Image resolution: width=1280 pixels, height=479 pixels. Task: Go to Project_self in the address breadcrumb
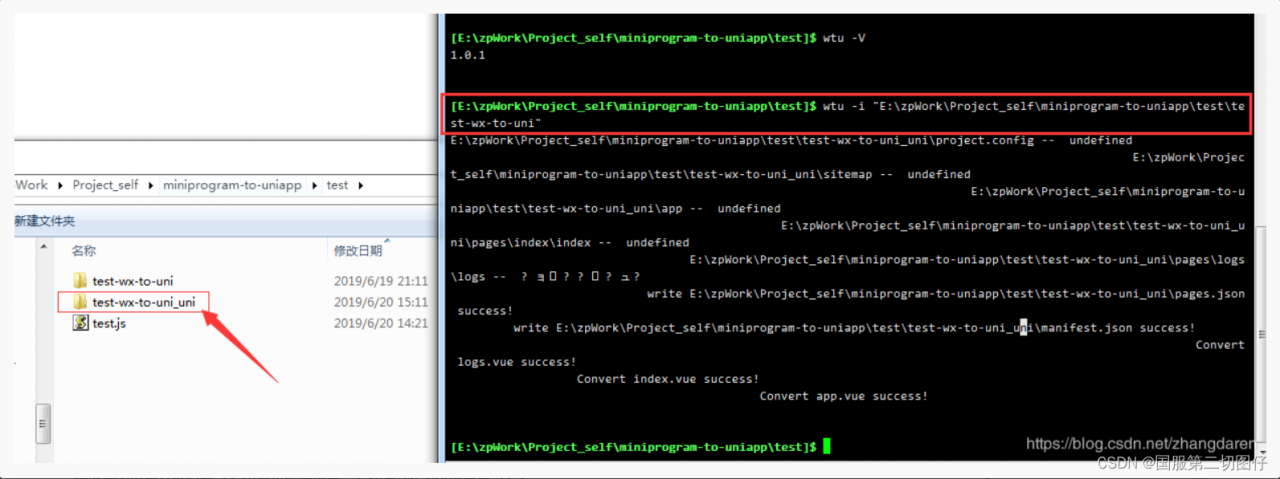(105, 185)
